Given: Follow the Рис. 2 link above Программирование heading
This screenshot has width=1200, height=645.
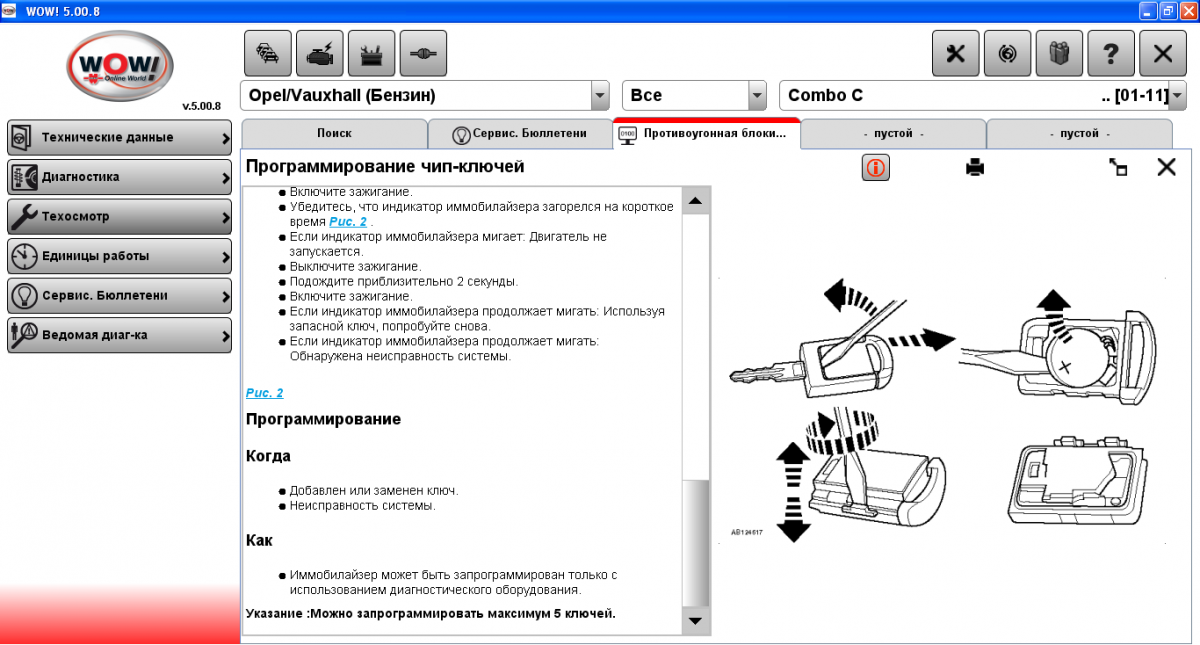Looking at the screenshot, I should [x=265, y=393].
